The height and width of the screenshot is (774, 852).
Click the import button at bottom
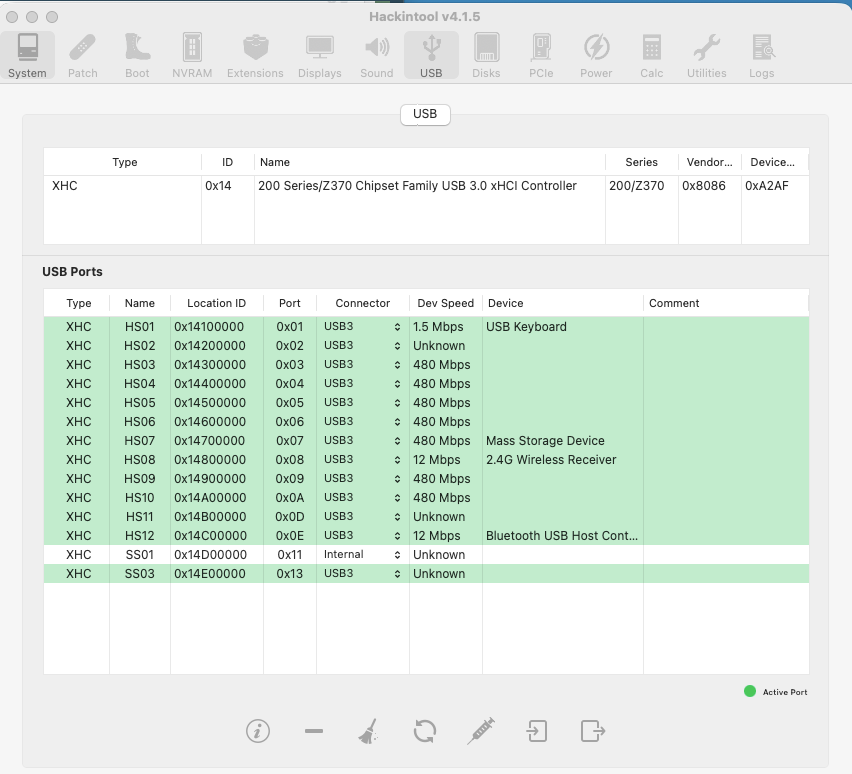(537, 731)
